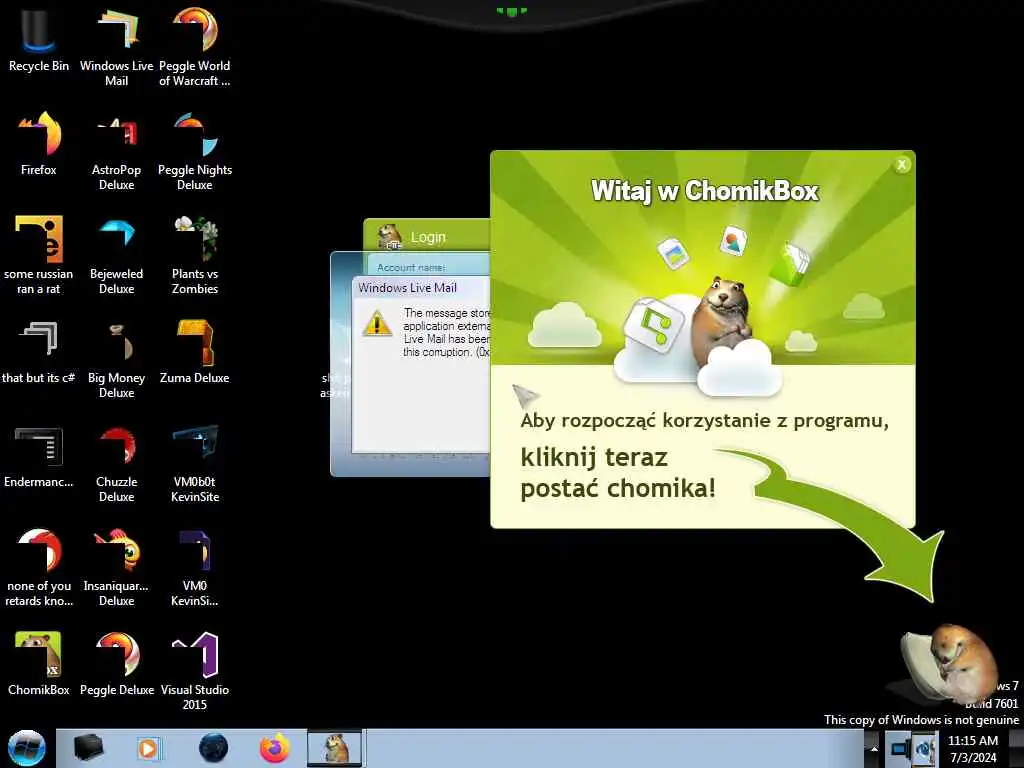This screenshot has width=1024, height=768.
Task: Close the Witaj w ChomikBox welcome popup
Action: click(902, 165)
